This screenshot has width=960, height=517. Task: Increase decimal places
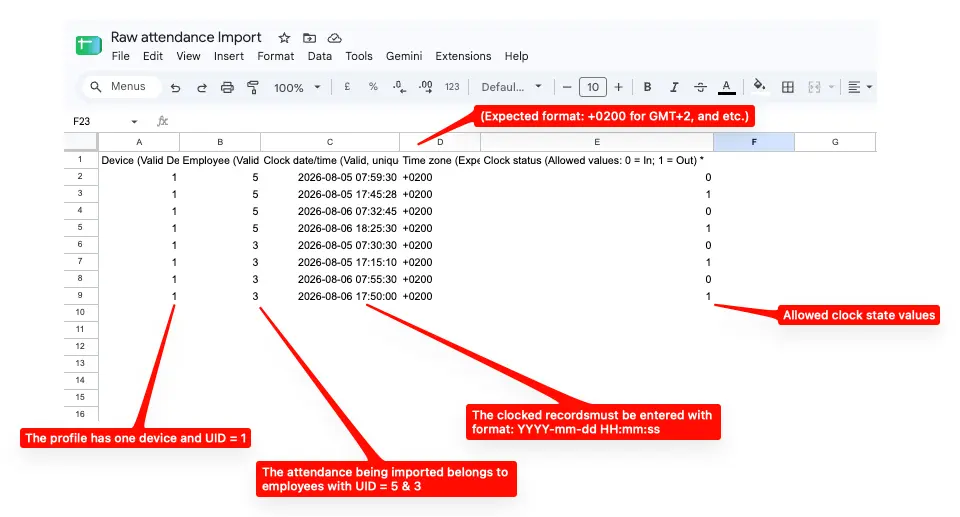[426, 87]
